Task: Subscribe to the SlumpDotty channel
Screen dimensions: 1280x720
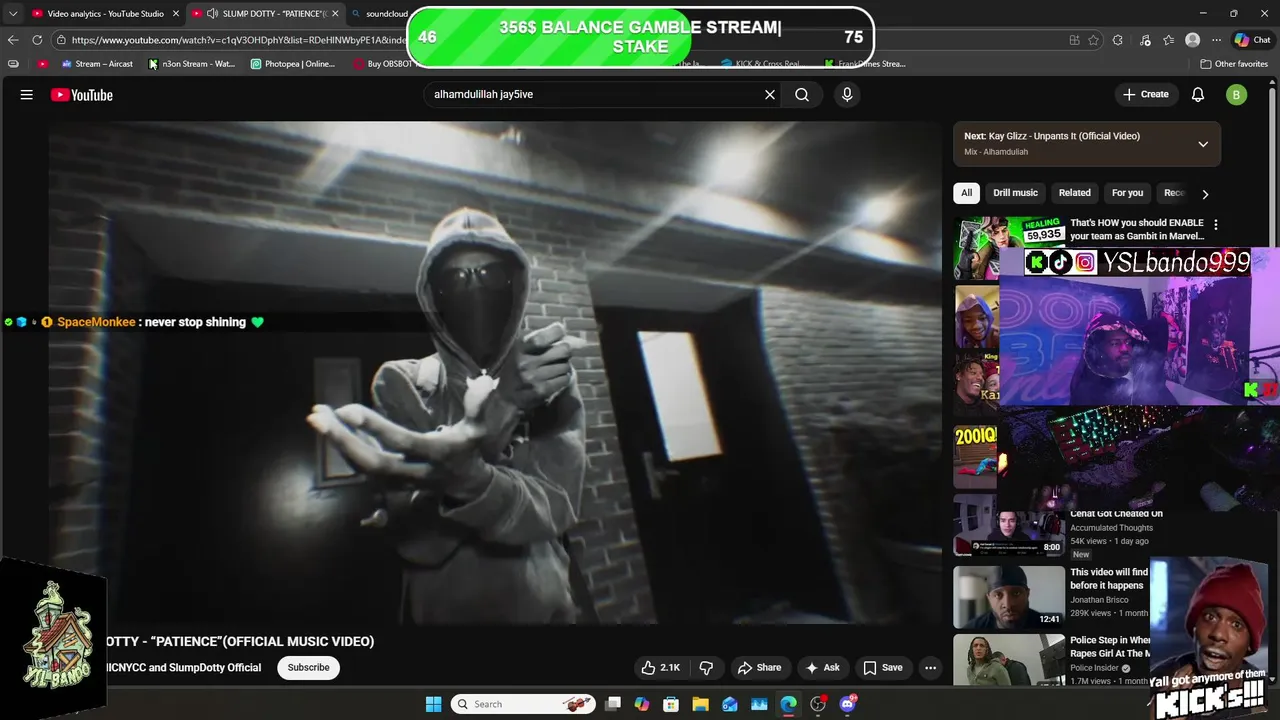Action: pyautogui.click(x=308, y=668)
